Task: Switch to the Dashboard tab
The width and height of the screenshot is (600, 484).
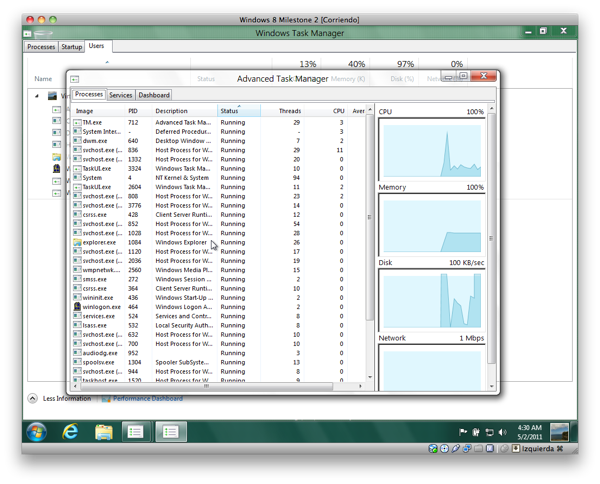Action: [154, 95]
